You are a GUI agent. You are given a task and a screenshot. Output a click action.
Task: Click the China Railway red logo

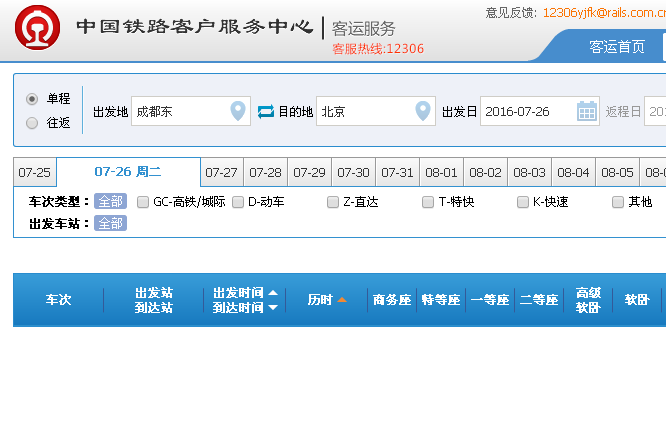(x=37, y=28)
